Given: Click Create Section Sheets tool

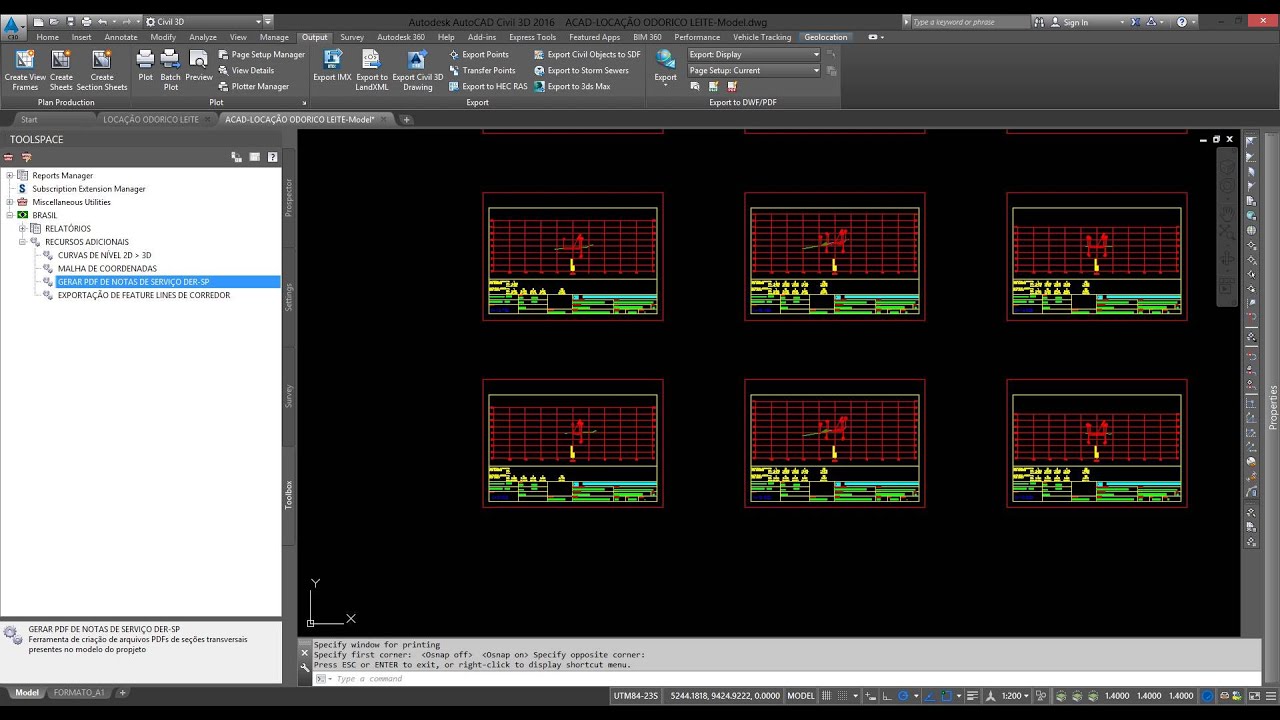Looking at the screenshot, I should tap(102, 70).
